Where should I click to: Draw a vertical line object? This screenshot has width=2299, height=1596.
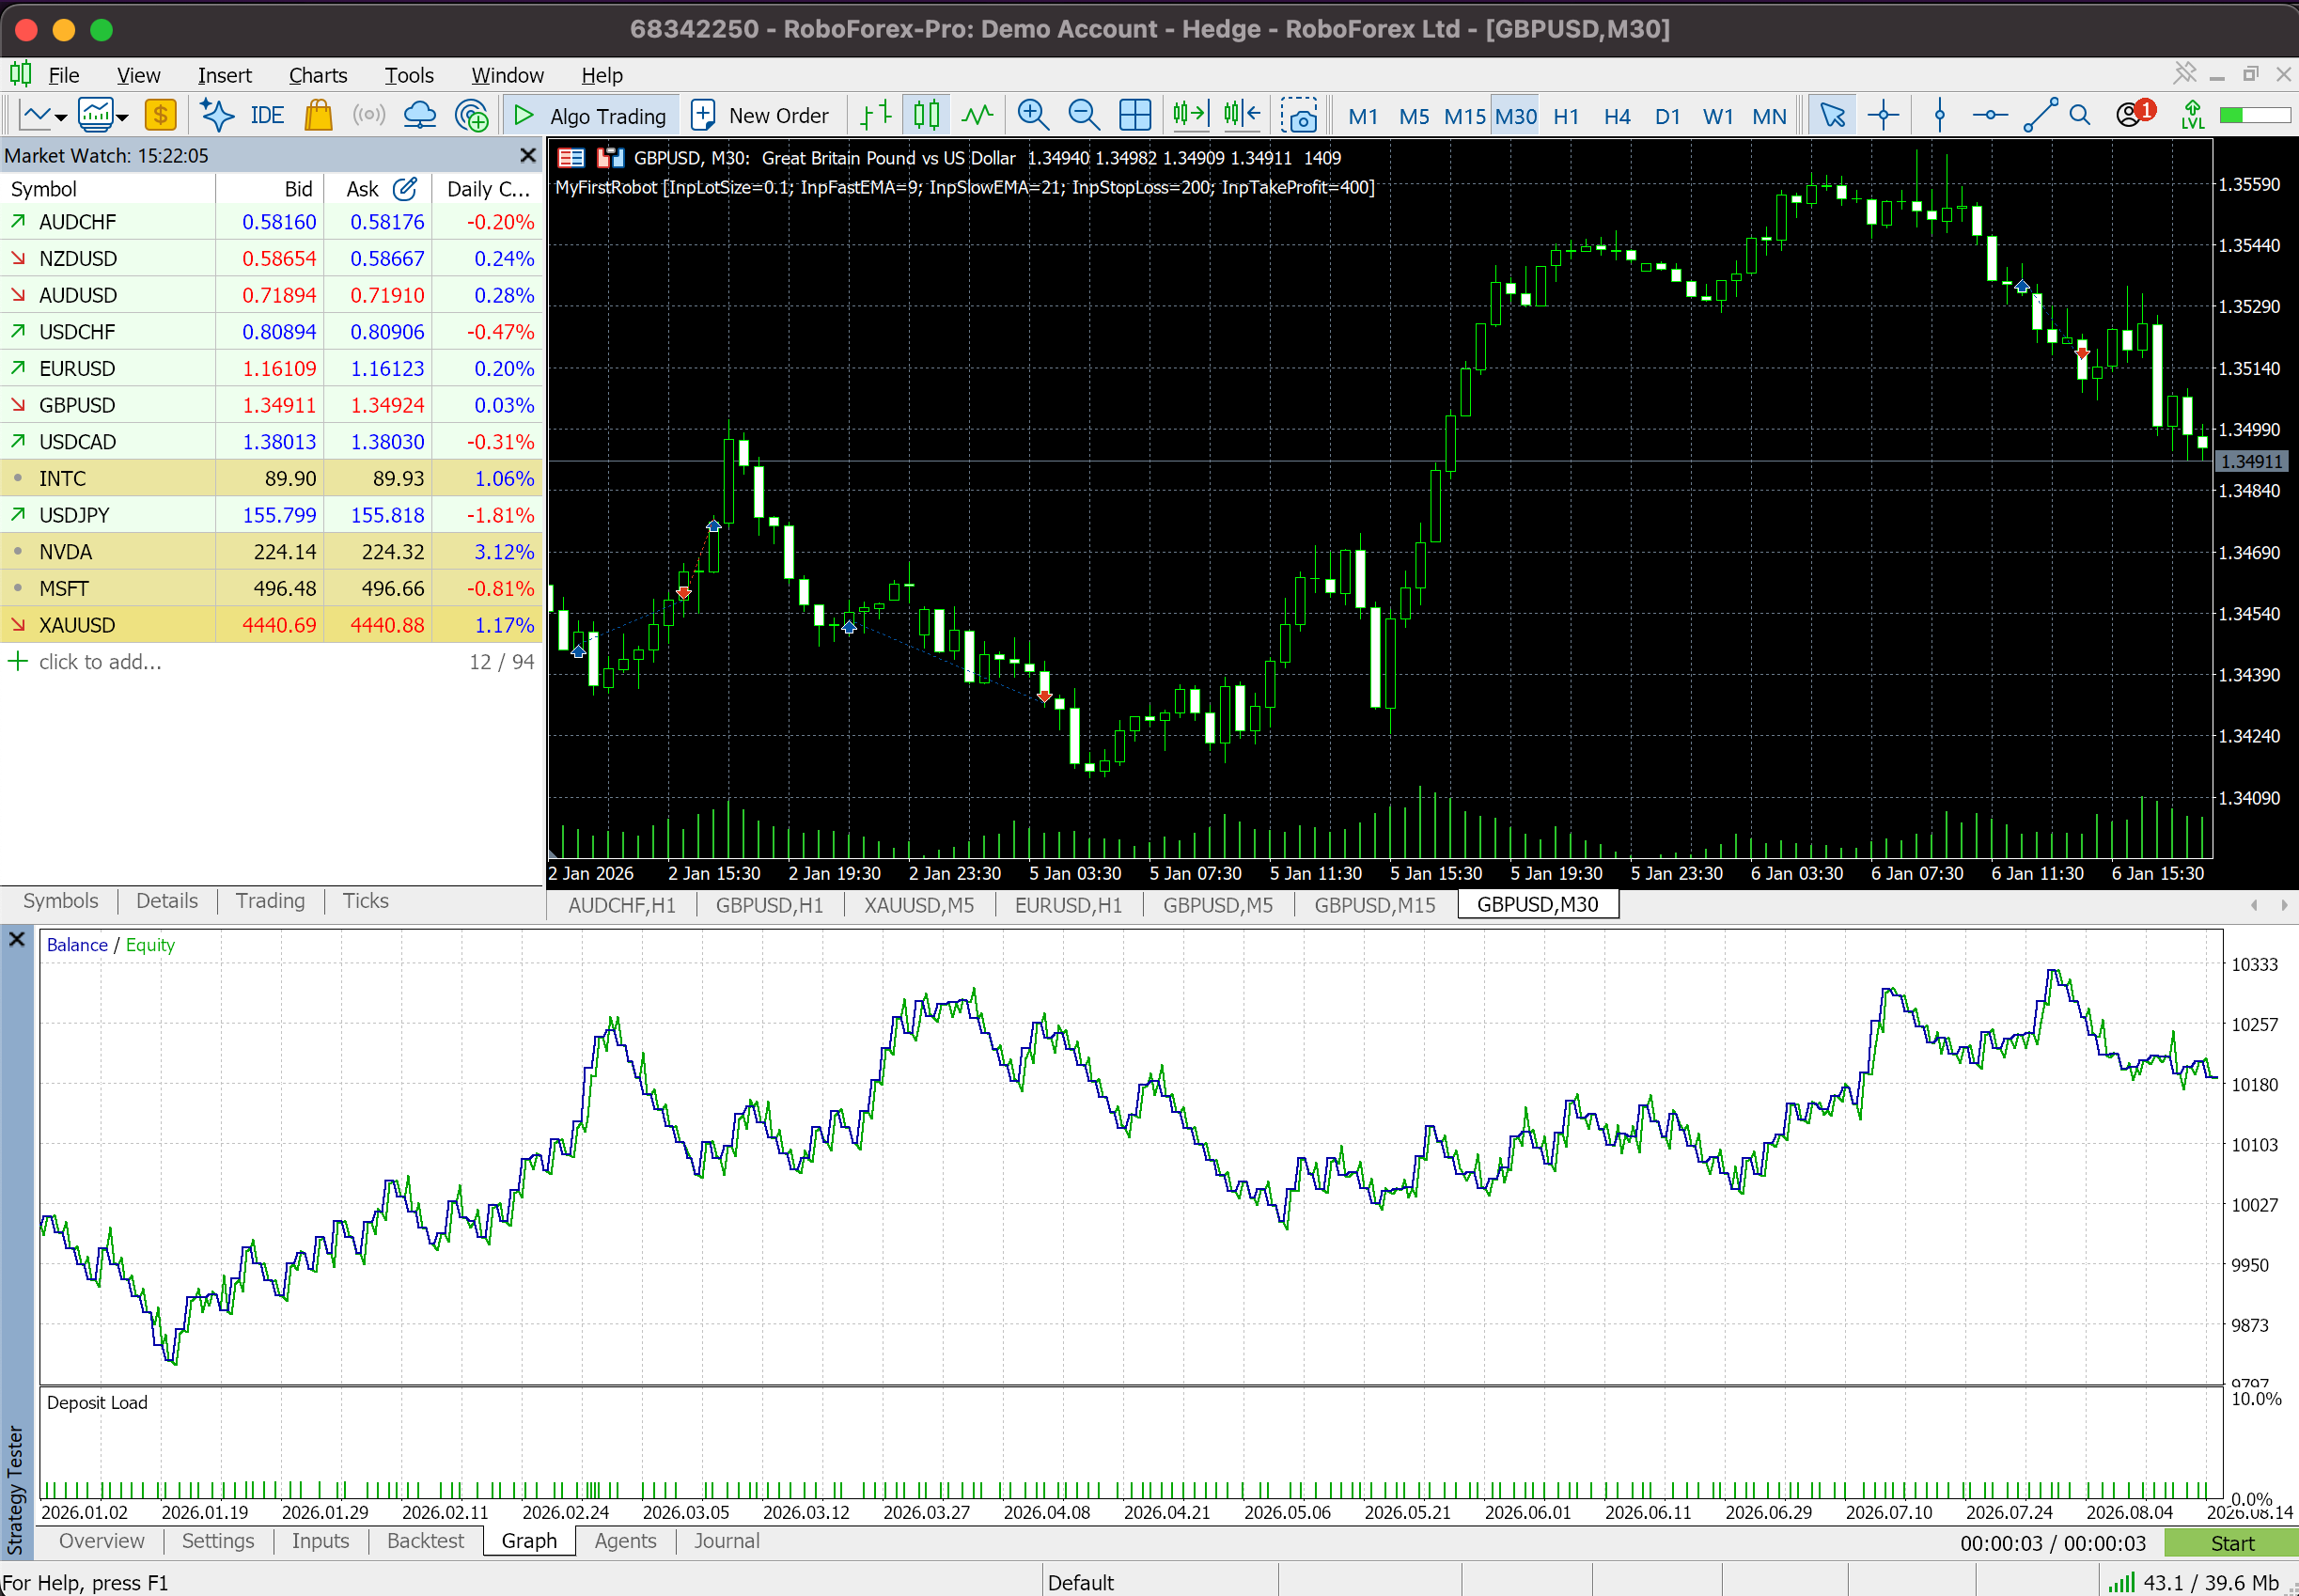click(x=1940, y=115)
